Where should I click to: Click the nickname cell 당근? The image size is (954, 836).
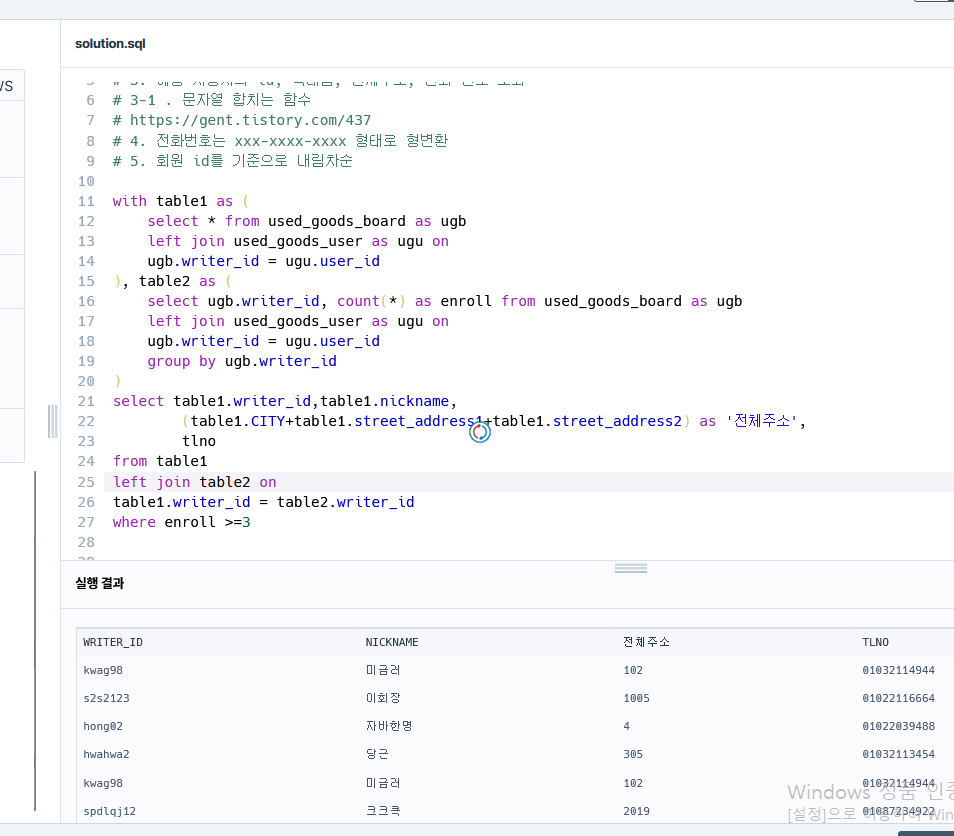tap(377, 754)
